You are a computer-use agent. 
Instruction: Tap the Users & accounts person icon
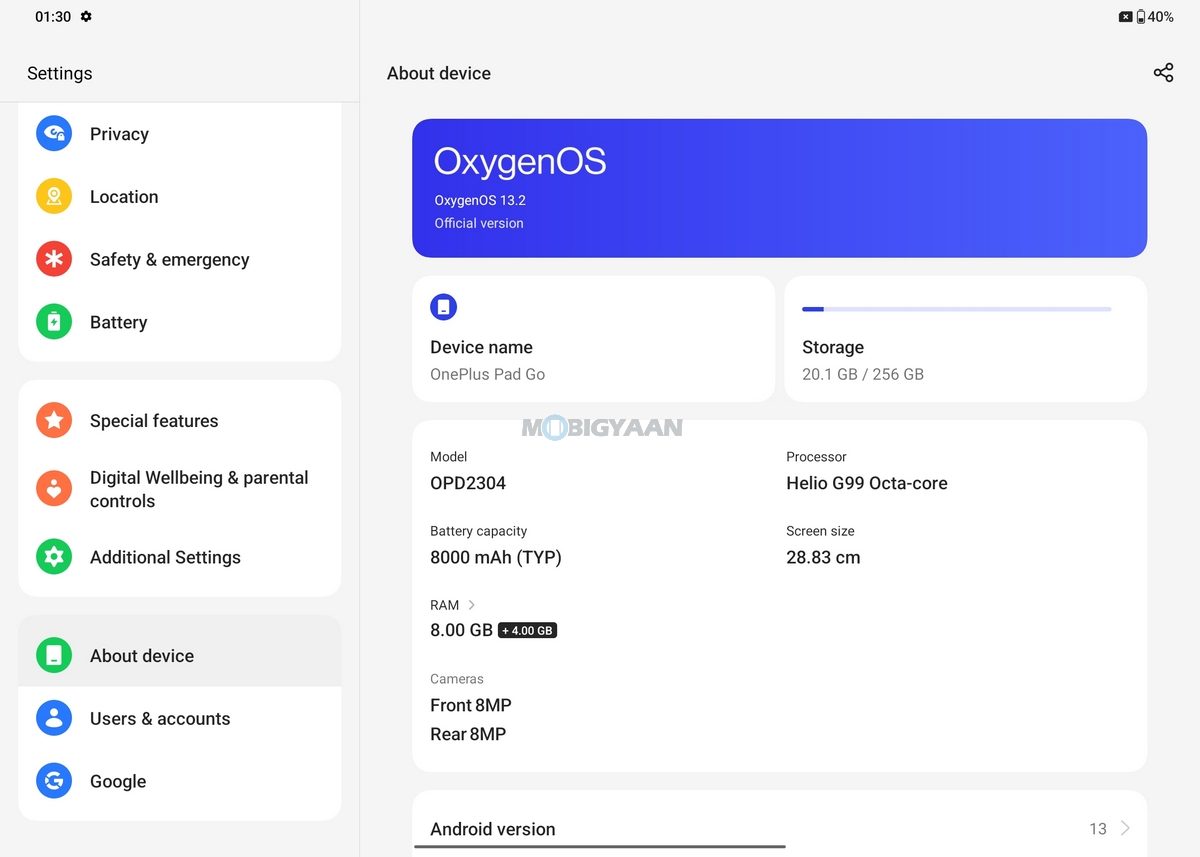(x=54, y=718)
